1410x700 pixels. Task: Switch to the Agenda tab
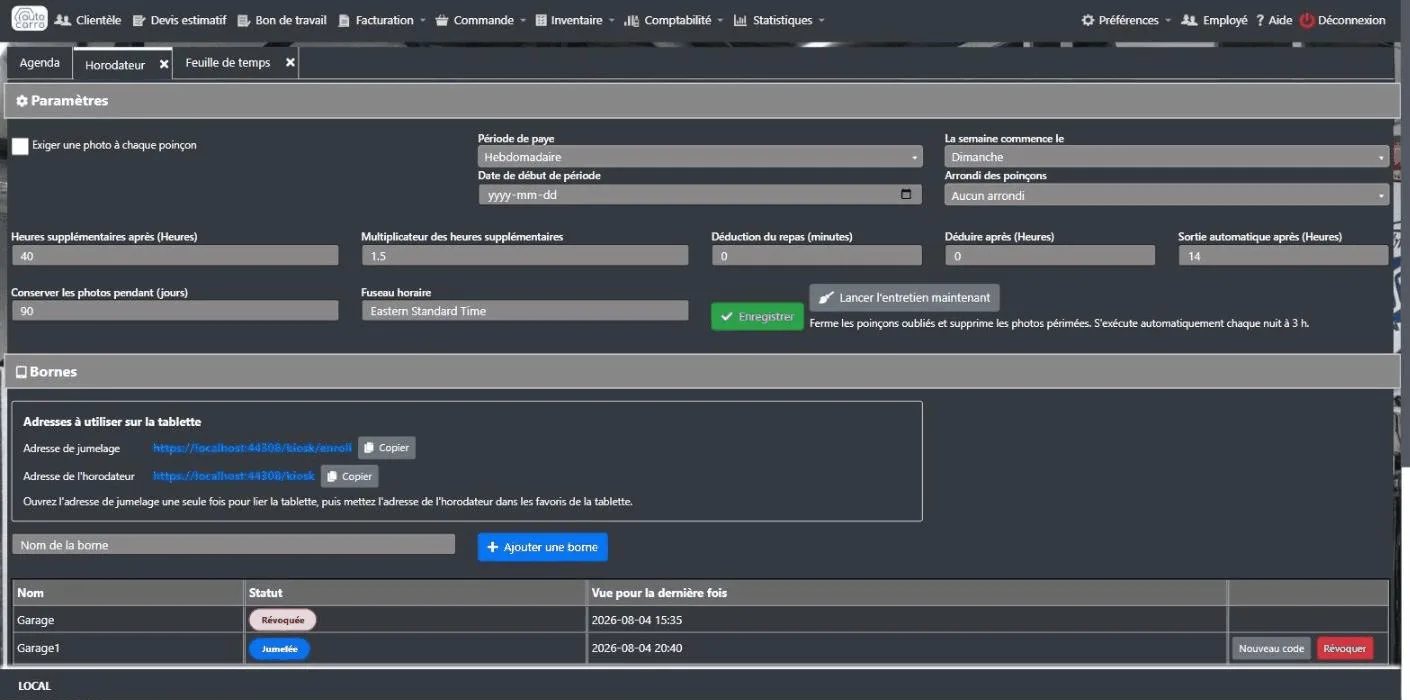point(40,62)
